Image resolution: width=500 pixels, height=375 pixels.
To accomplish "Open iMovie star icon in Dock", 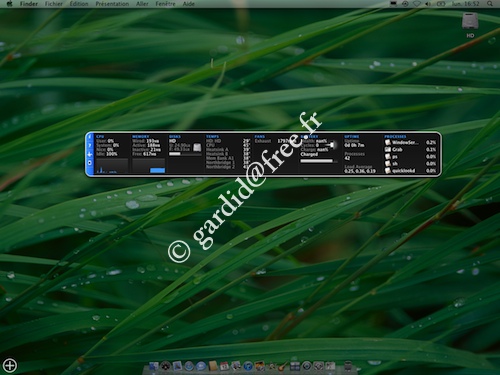I will pos(271,366).
